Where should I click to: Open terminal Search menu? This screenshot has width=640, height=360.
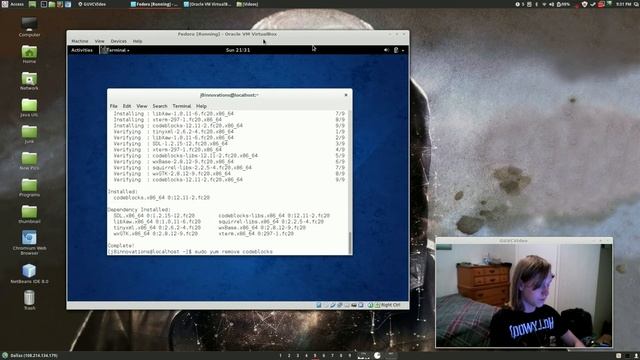(x=160, y=106)
